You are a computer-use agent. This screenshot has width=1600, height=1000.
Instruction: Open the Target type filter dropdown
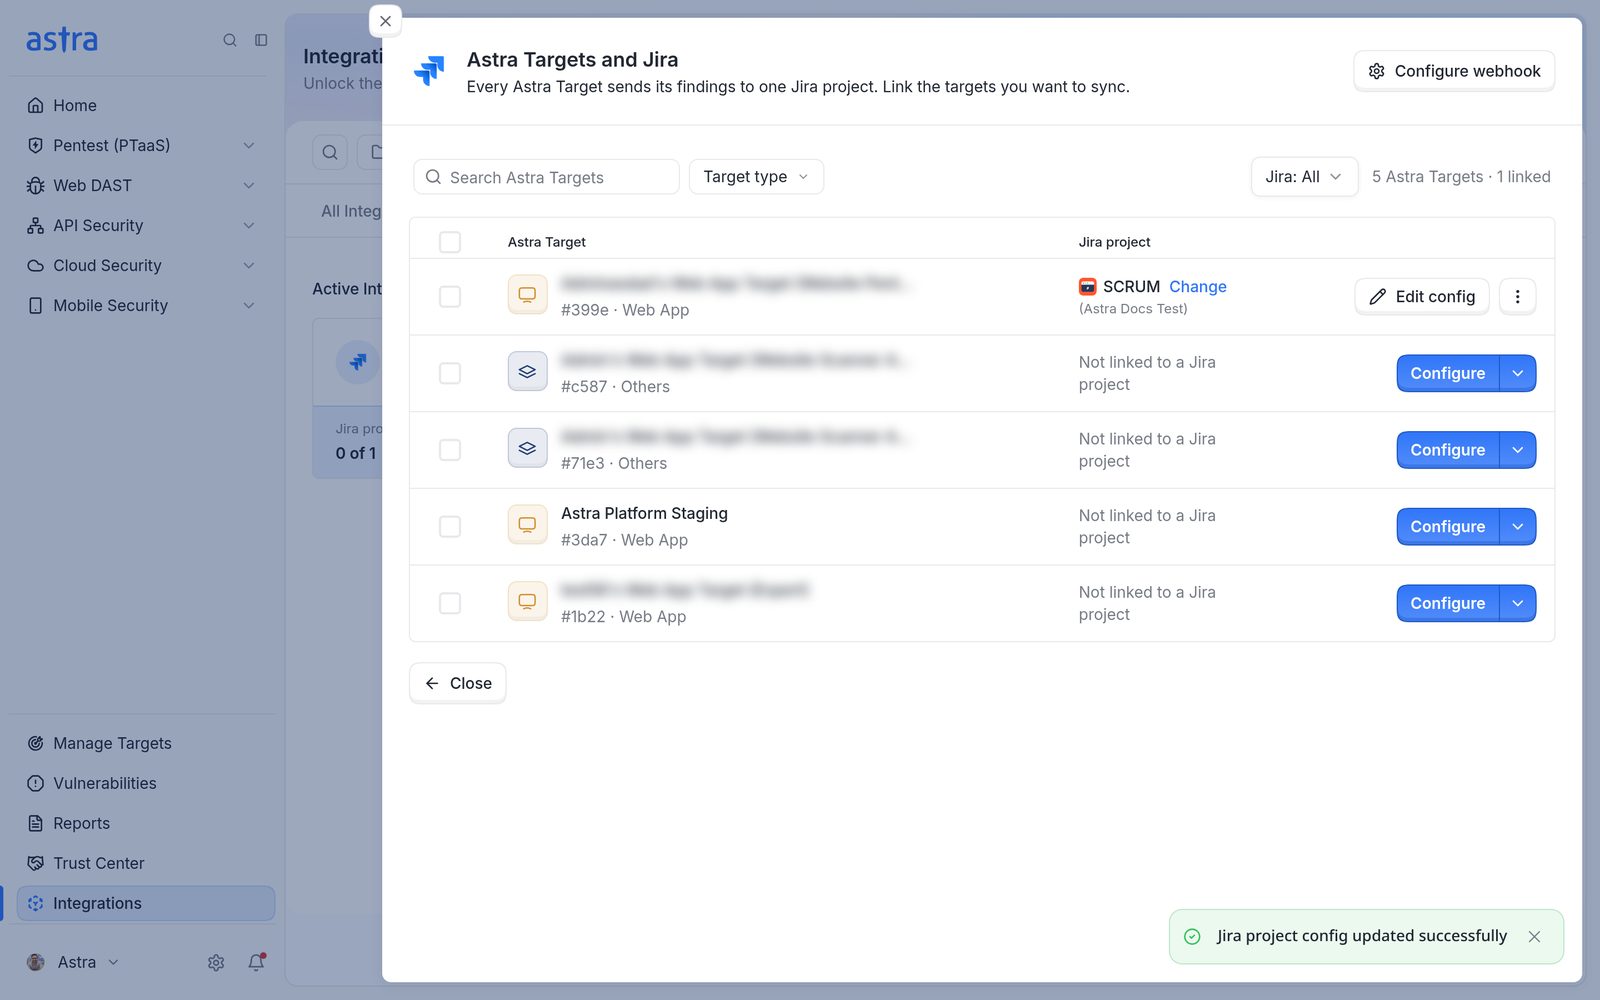756,177
